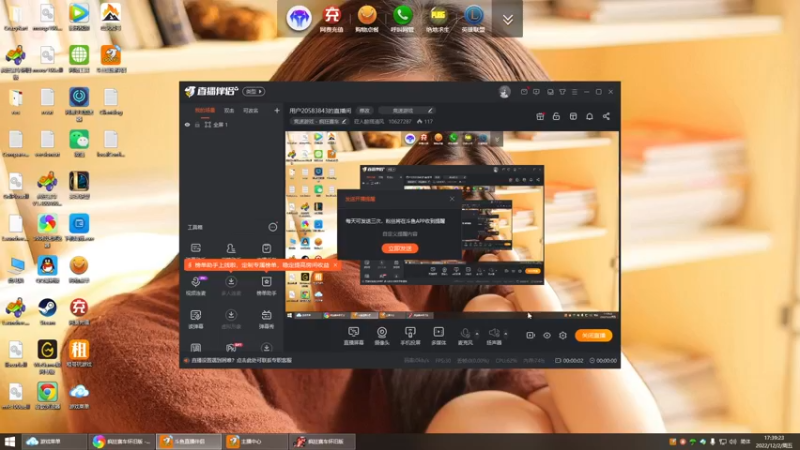Switch to the 我的场景 tab
The image size is (800, 450).
(x=205, y=110)
